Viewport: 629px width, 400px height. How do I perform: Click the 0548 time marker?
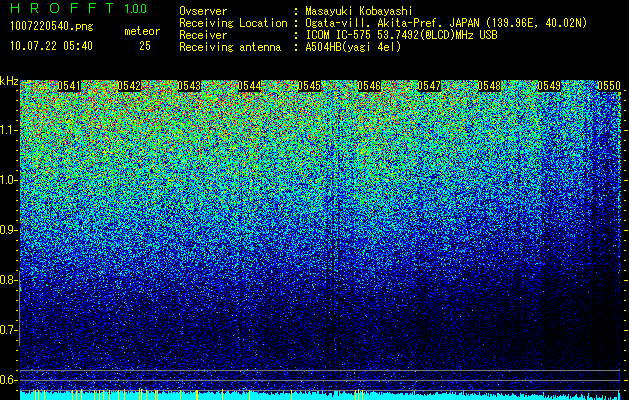pyautogui.click(x=489, y=86)
